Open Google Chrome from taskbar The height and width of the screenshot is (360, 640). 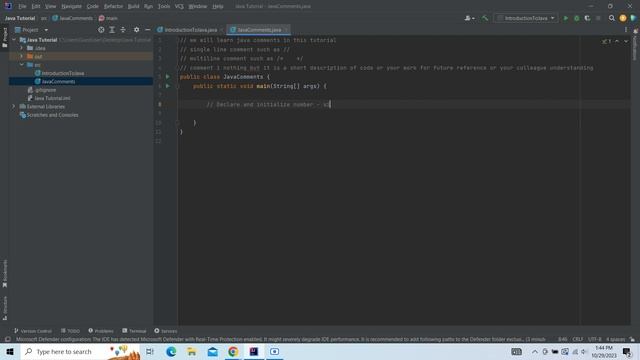233,351
